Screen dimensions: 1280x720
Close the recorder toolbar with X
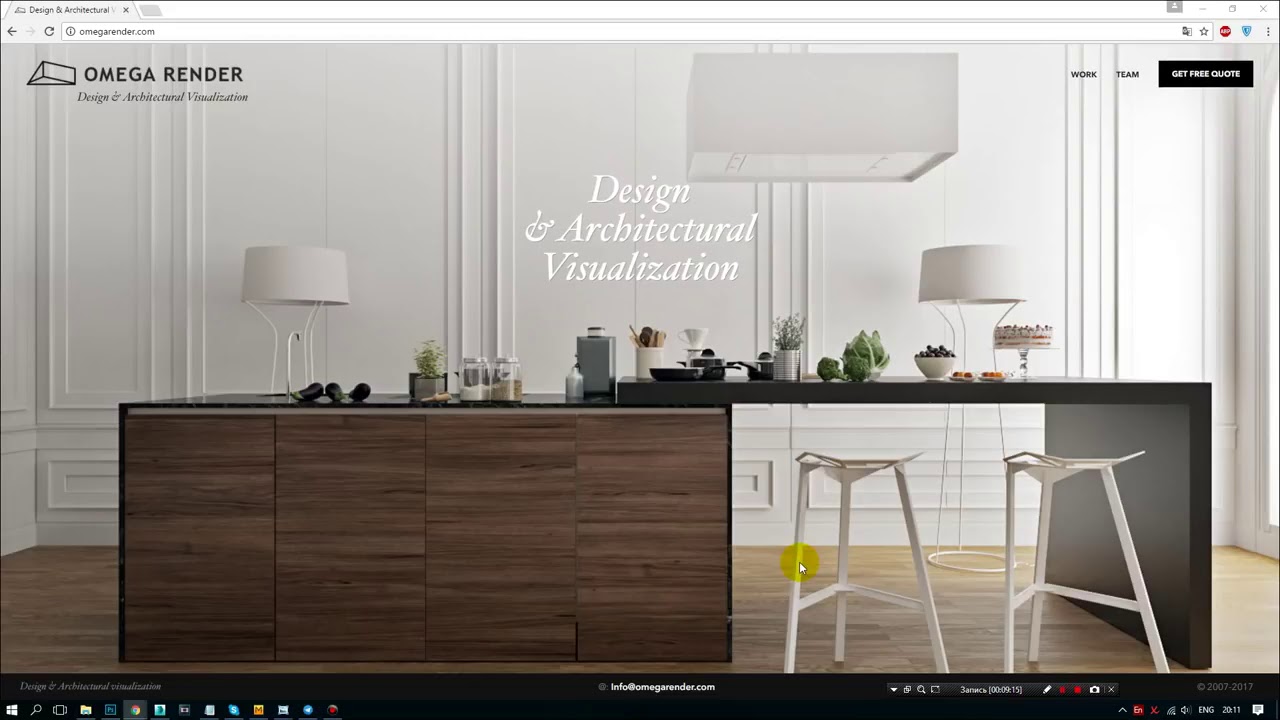1111,689
